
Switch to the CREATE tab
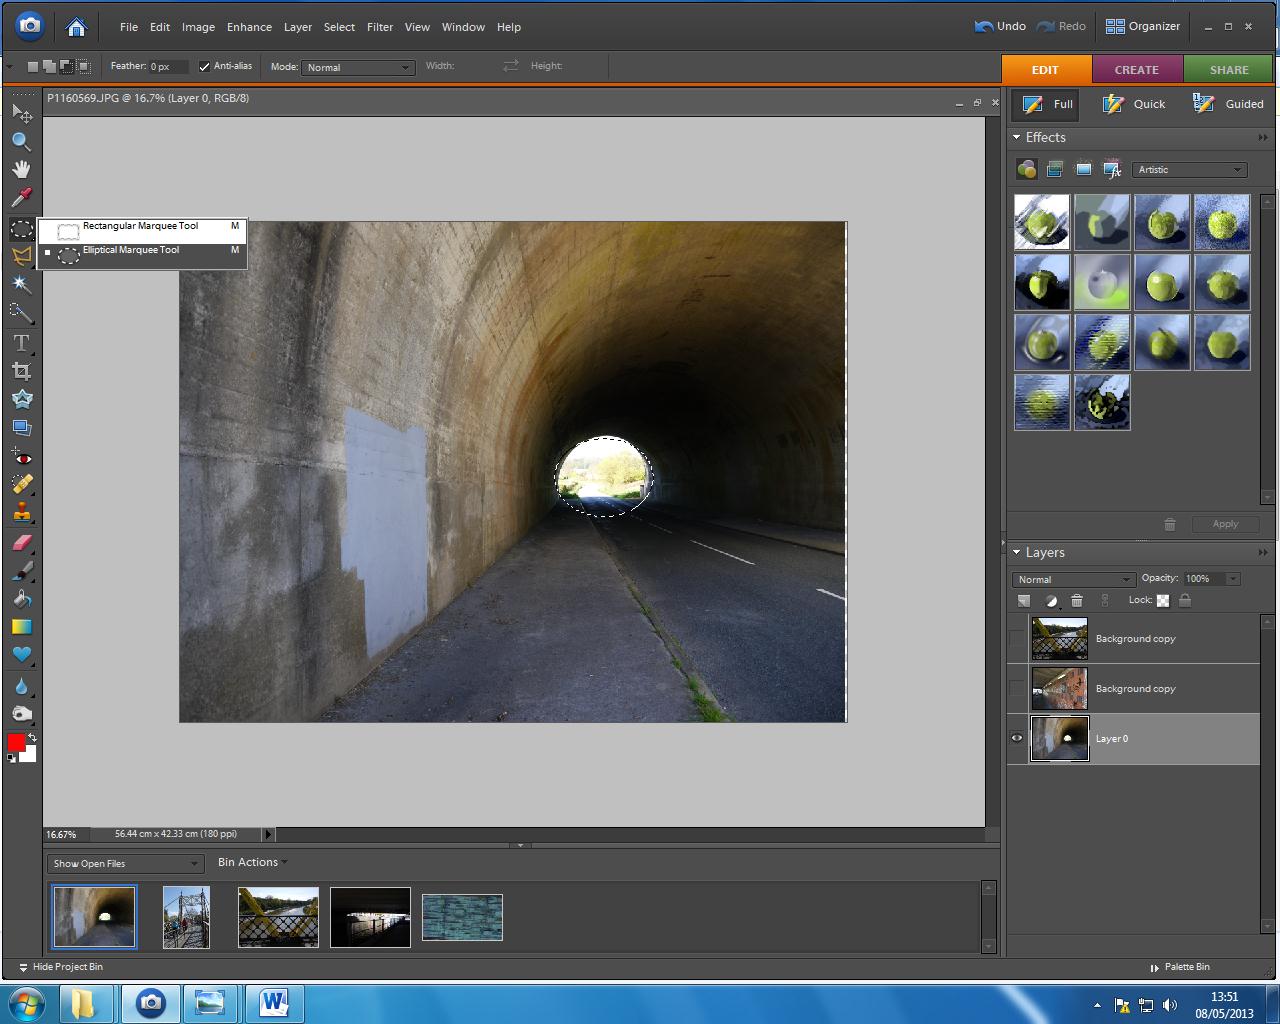(1137, 70)
